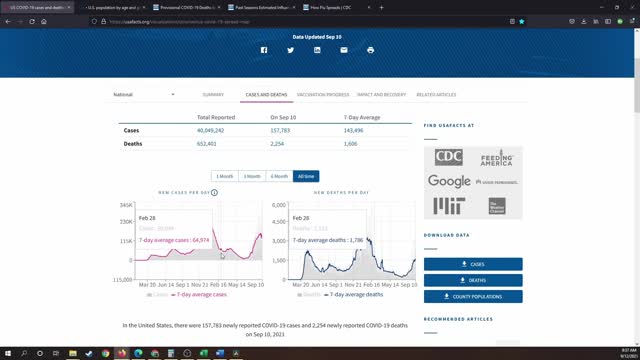Switch to the Vaccination Progress tab
Viewport: 640px width, 360px height.
coord(323,95)
